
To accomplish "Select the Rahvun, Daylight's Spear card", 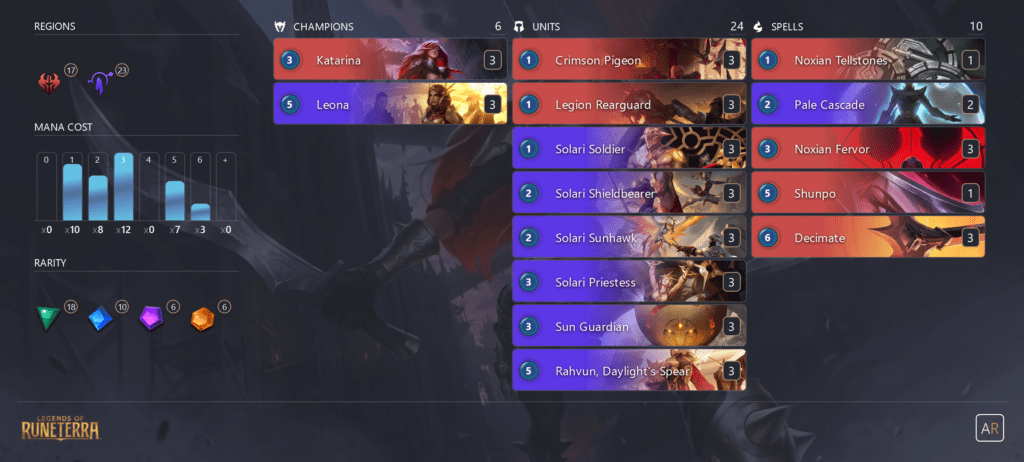I will (629, 371).
